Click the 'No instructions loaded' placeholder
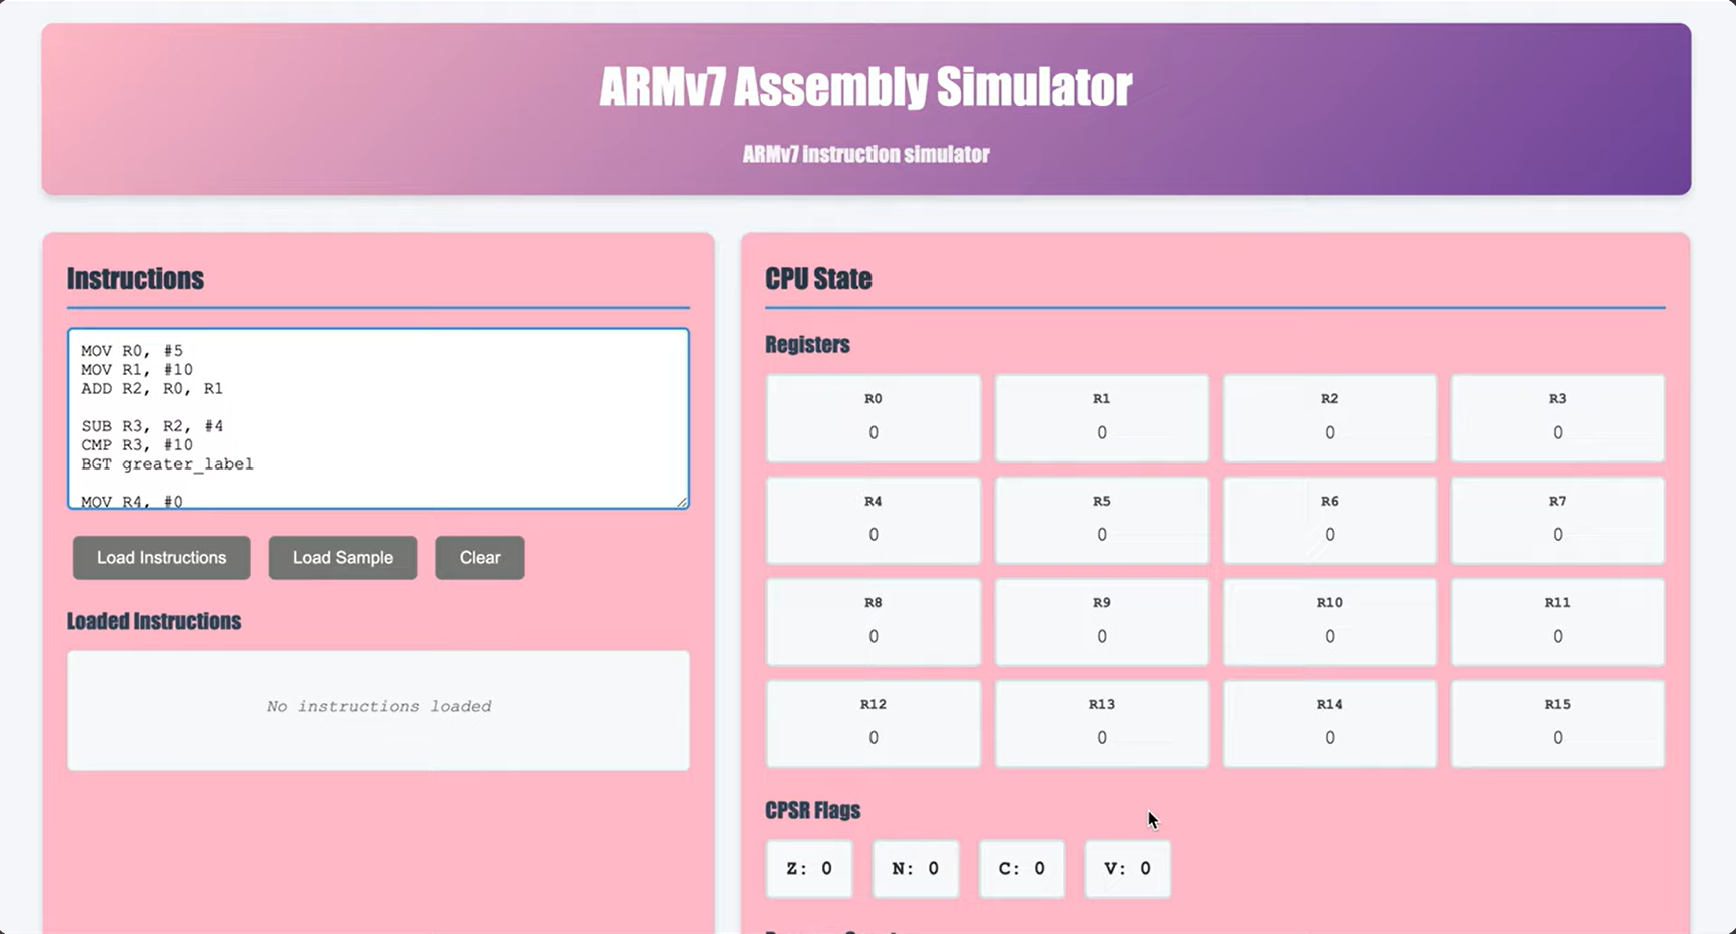The width and height of the screenshot is (1736, 934). tap(378, 706)
